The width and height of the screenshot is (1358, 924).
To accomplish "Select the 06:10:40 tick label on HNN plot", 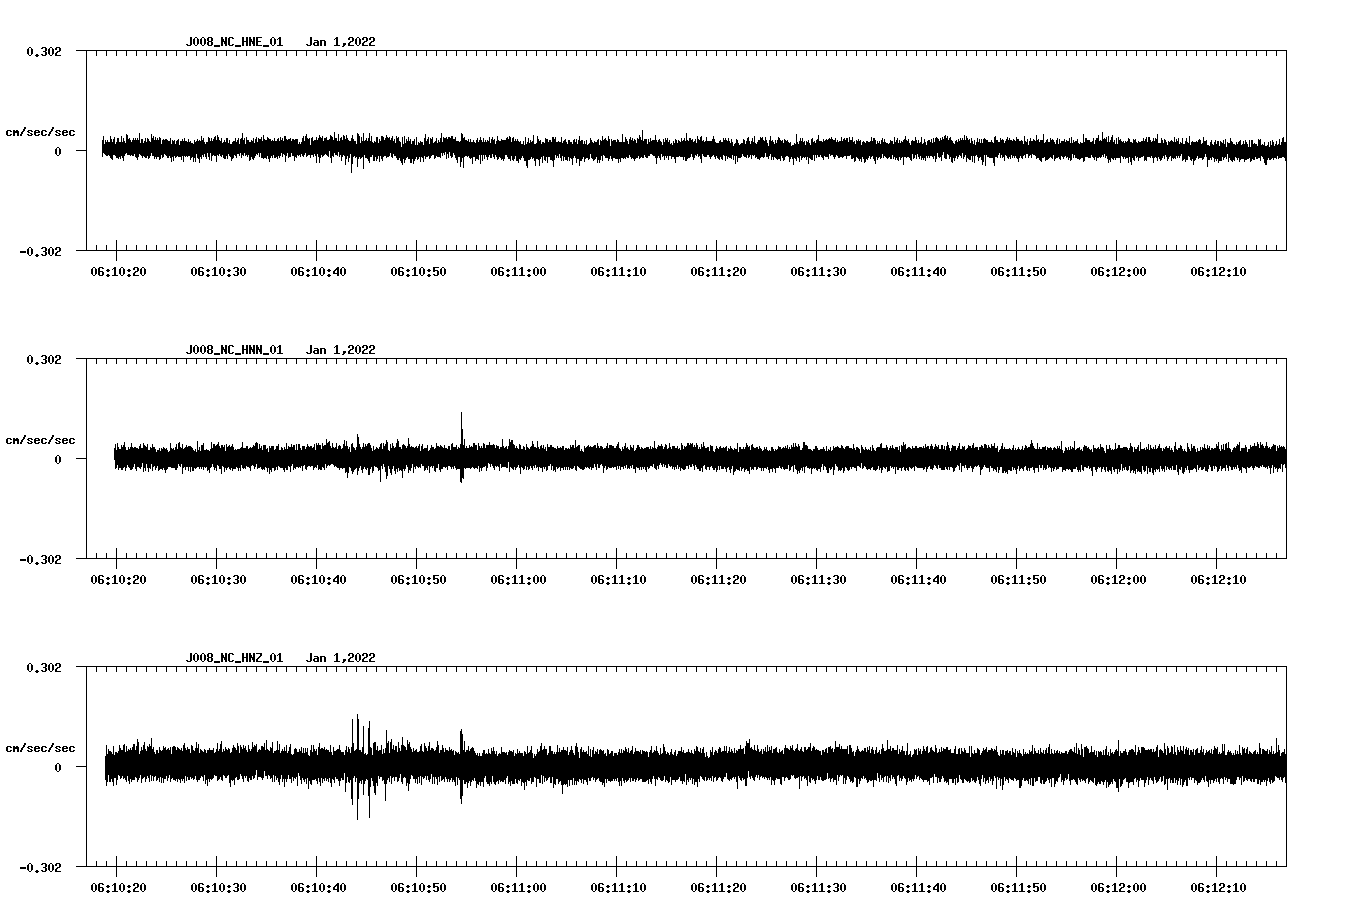I will 318,580.
